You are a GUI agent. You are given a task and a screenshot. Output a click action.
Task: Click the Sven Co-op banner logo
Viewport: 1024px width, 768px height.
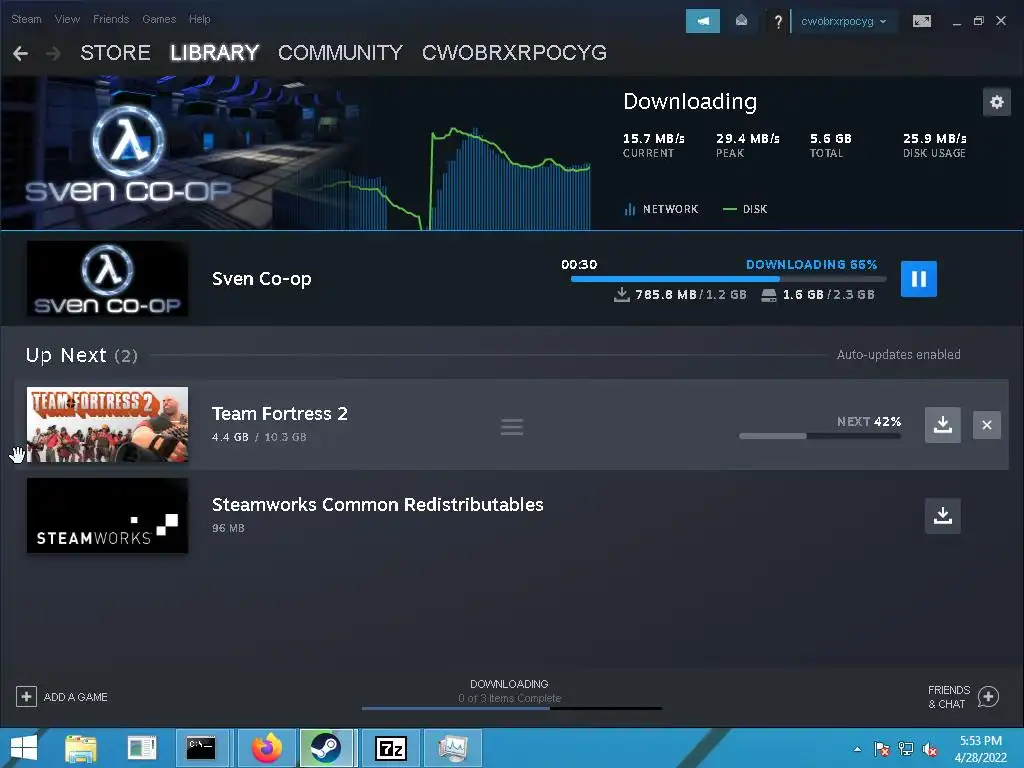[x=128, y=154]
